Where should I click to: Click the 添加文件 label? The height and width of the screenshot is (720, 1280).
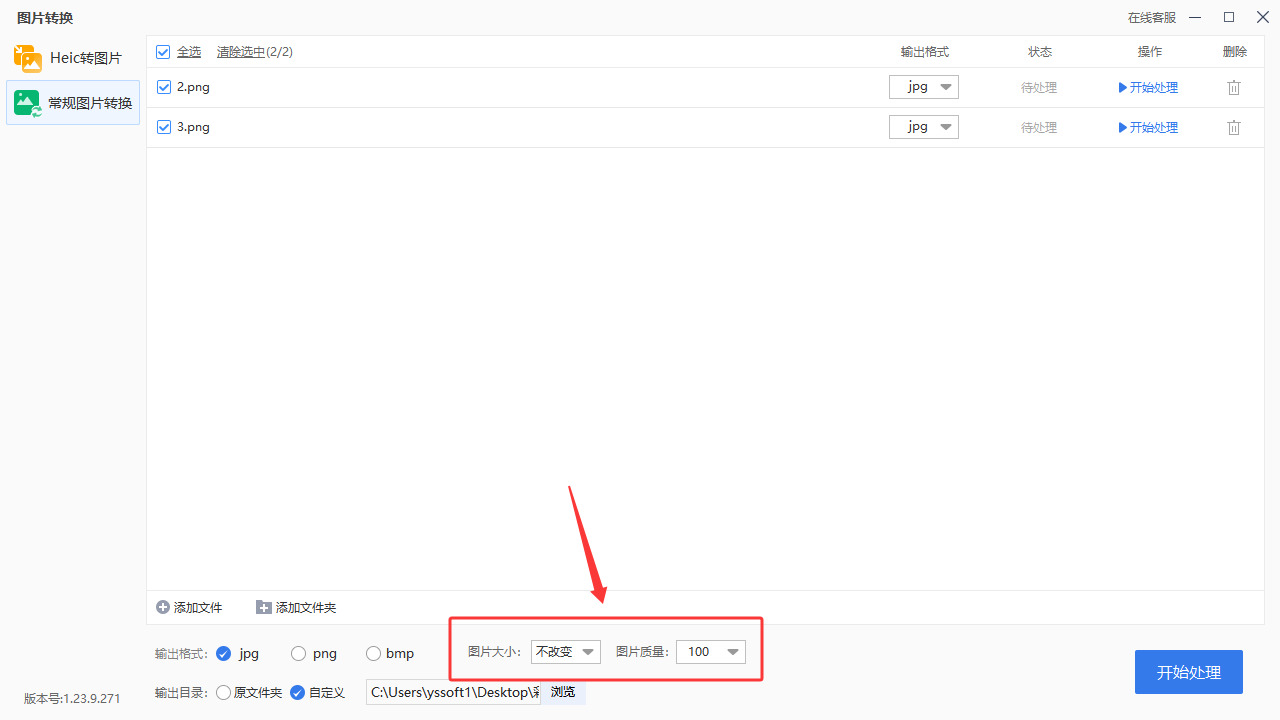[198, 608]
